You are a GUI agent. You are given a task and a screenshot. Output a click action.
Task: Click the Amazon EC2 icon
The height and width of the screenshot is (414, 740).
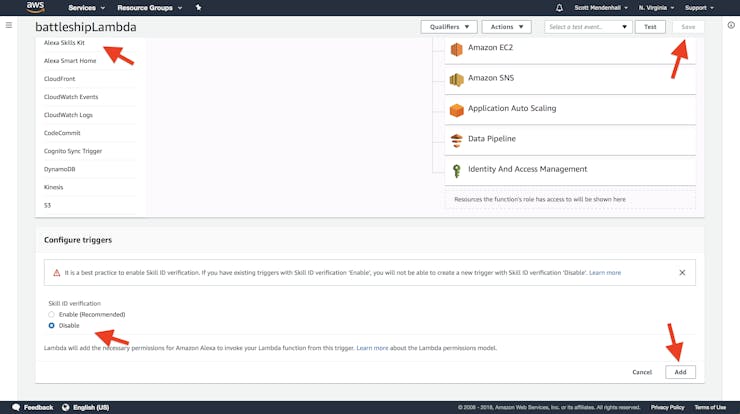click(x=456, y=49)
